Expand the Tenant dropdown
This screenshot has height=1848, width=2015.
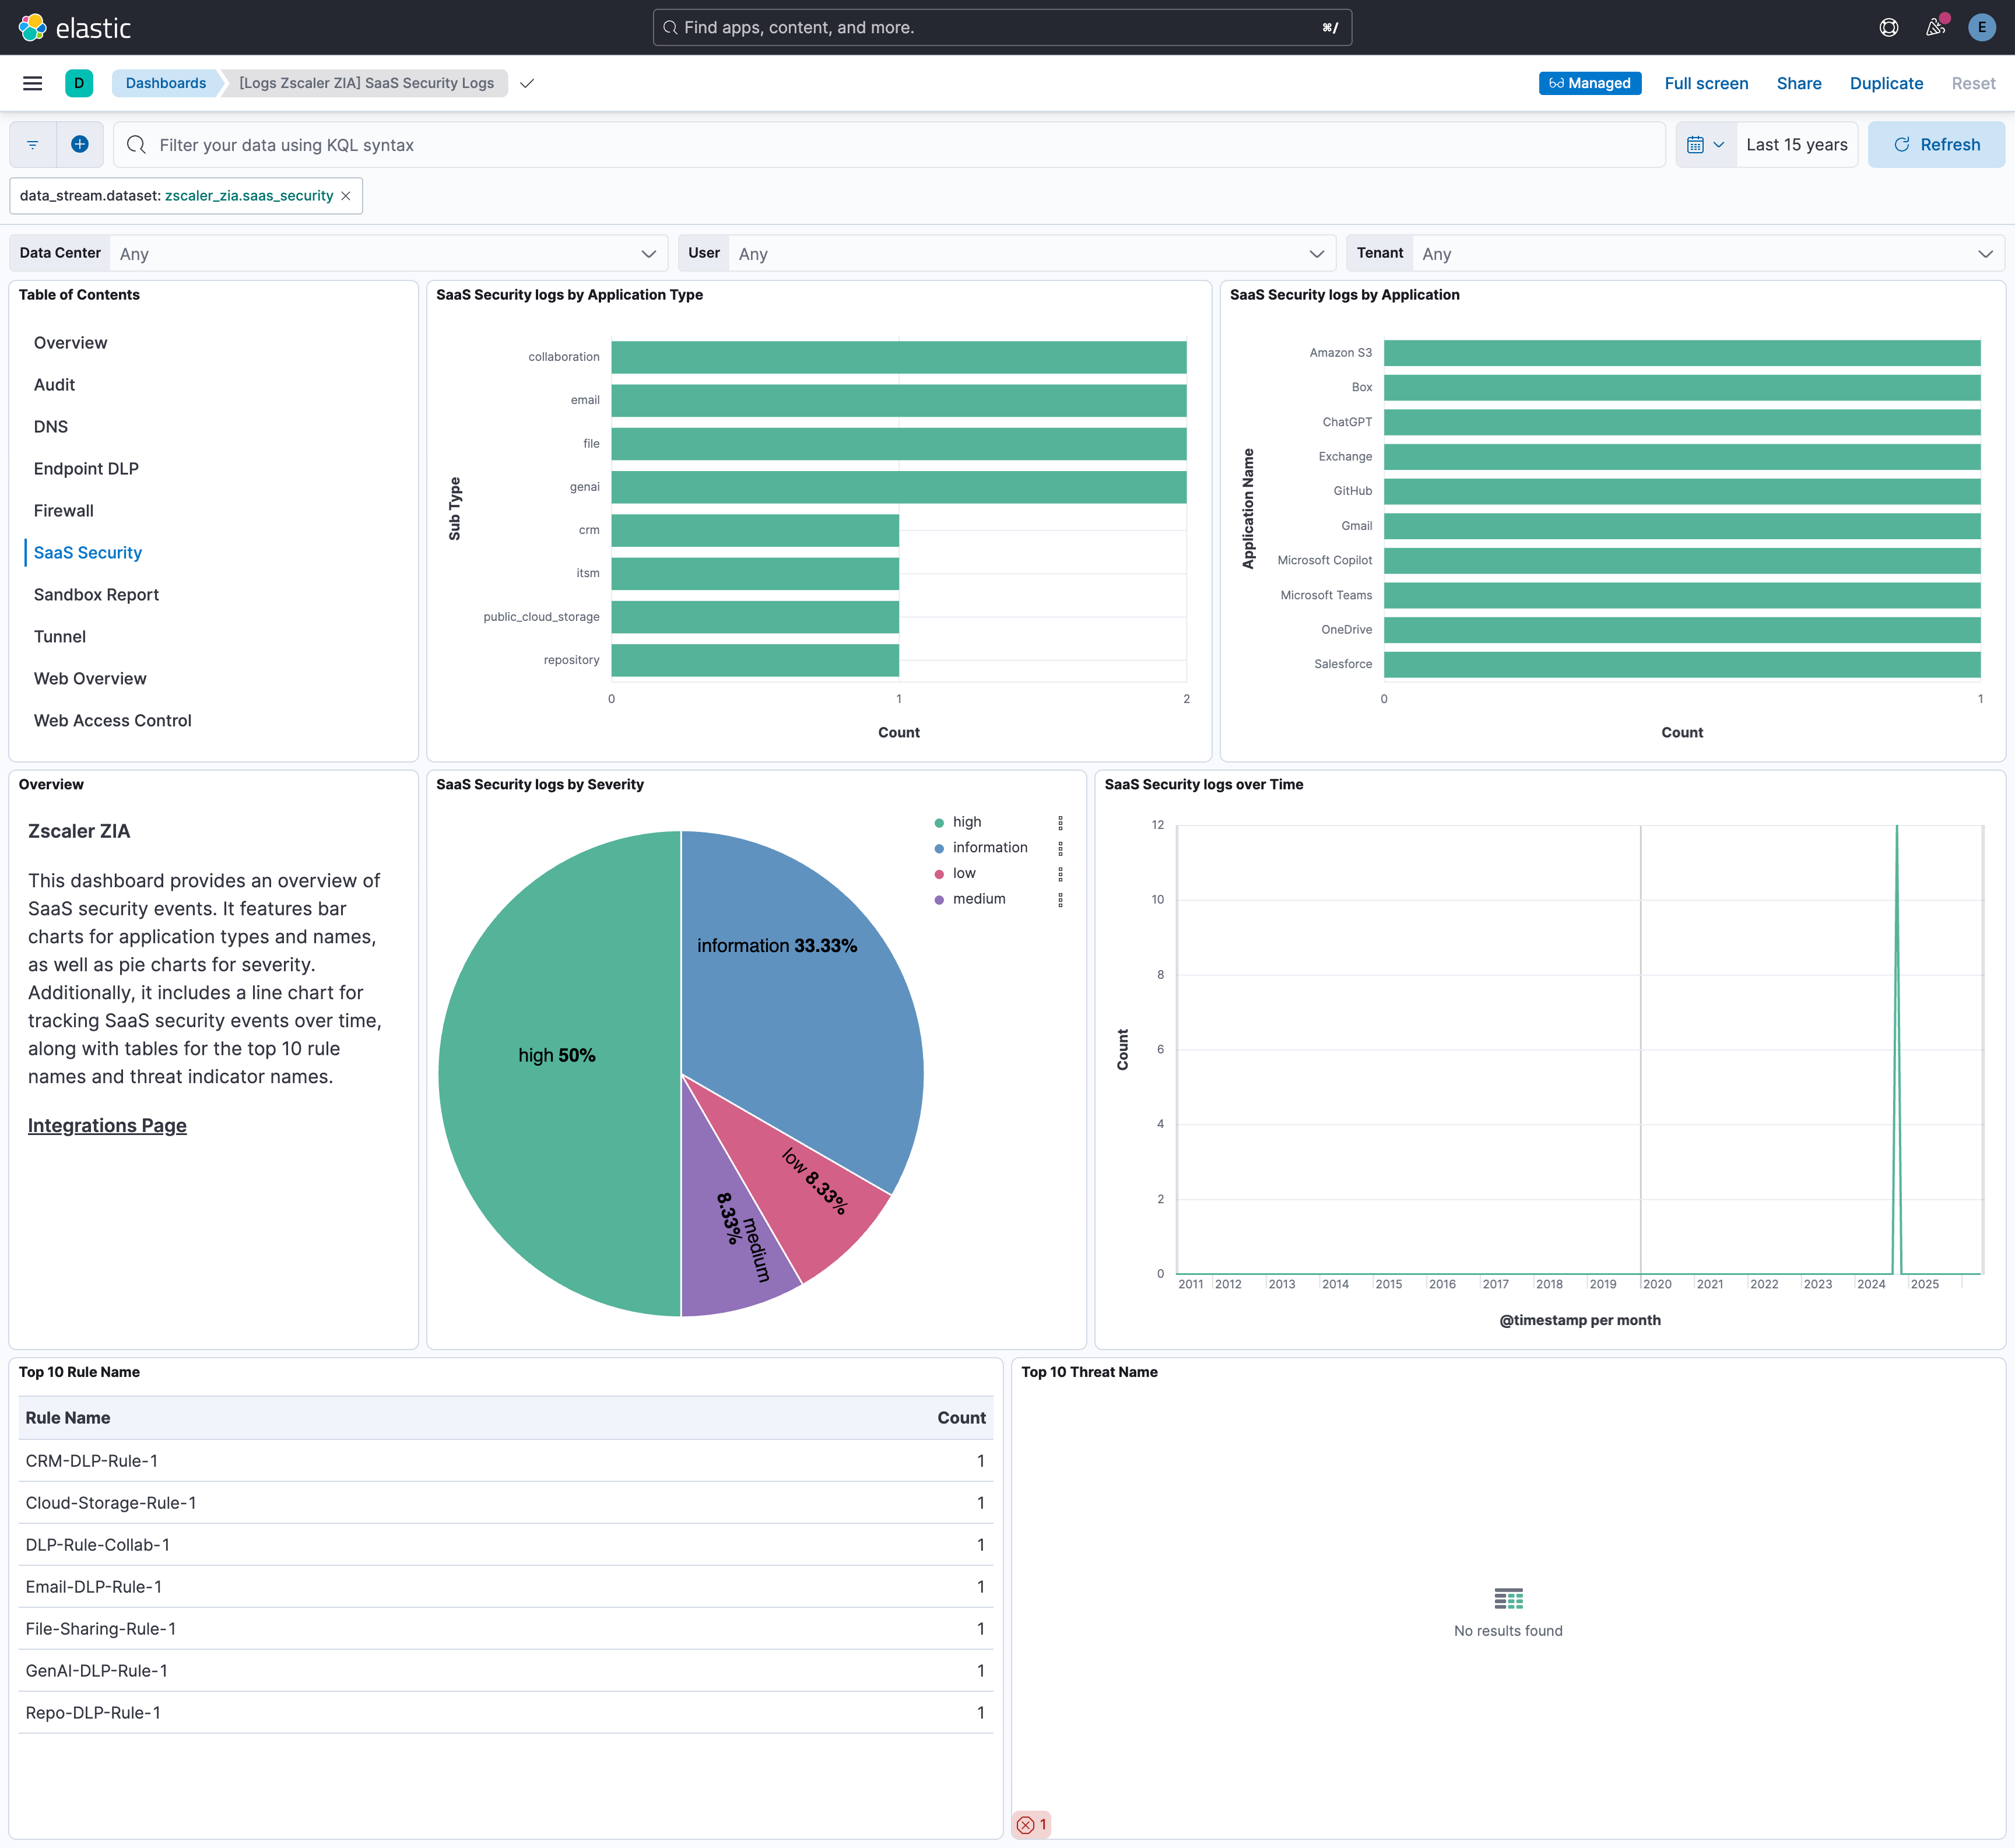point(1708,254)
